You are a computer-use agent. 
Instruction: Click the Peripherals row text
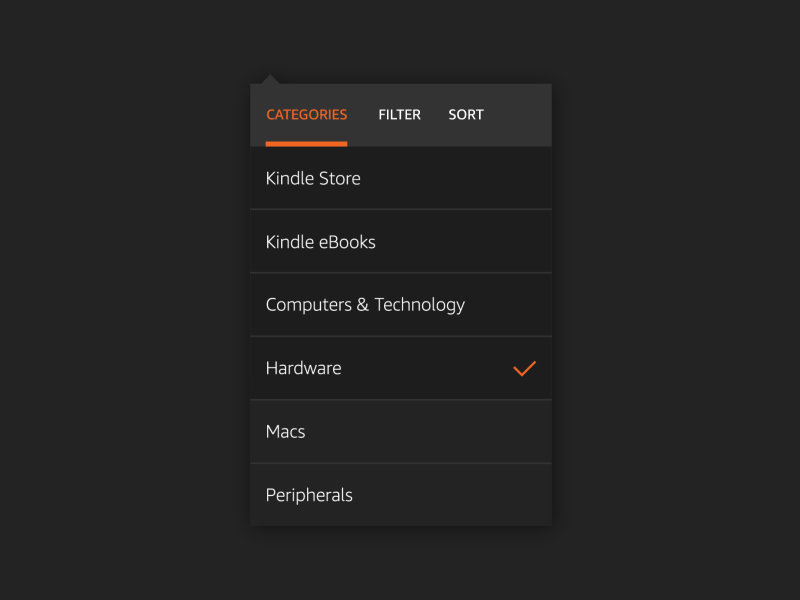[309, 494]
